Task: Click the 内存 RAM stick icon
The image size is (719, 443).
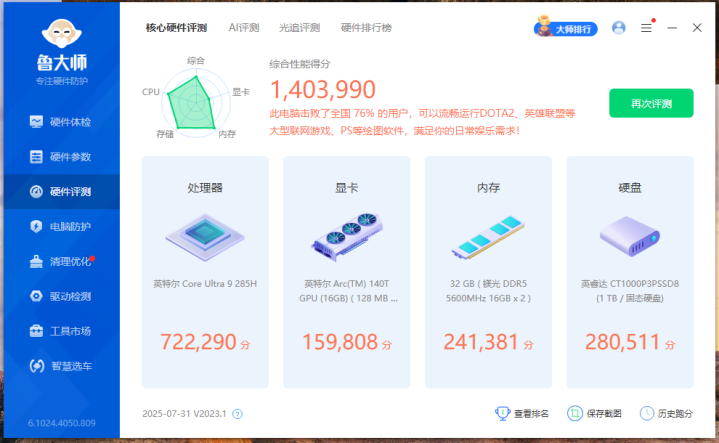Action: pos(488,238)
